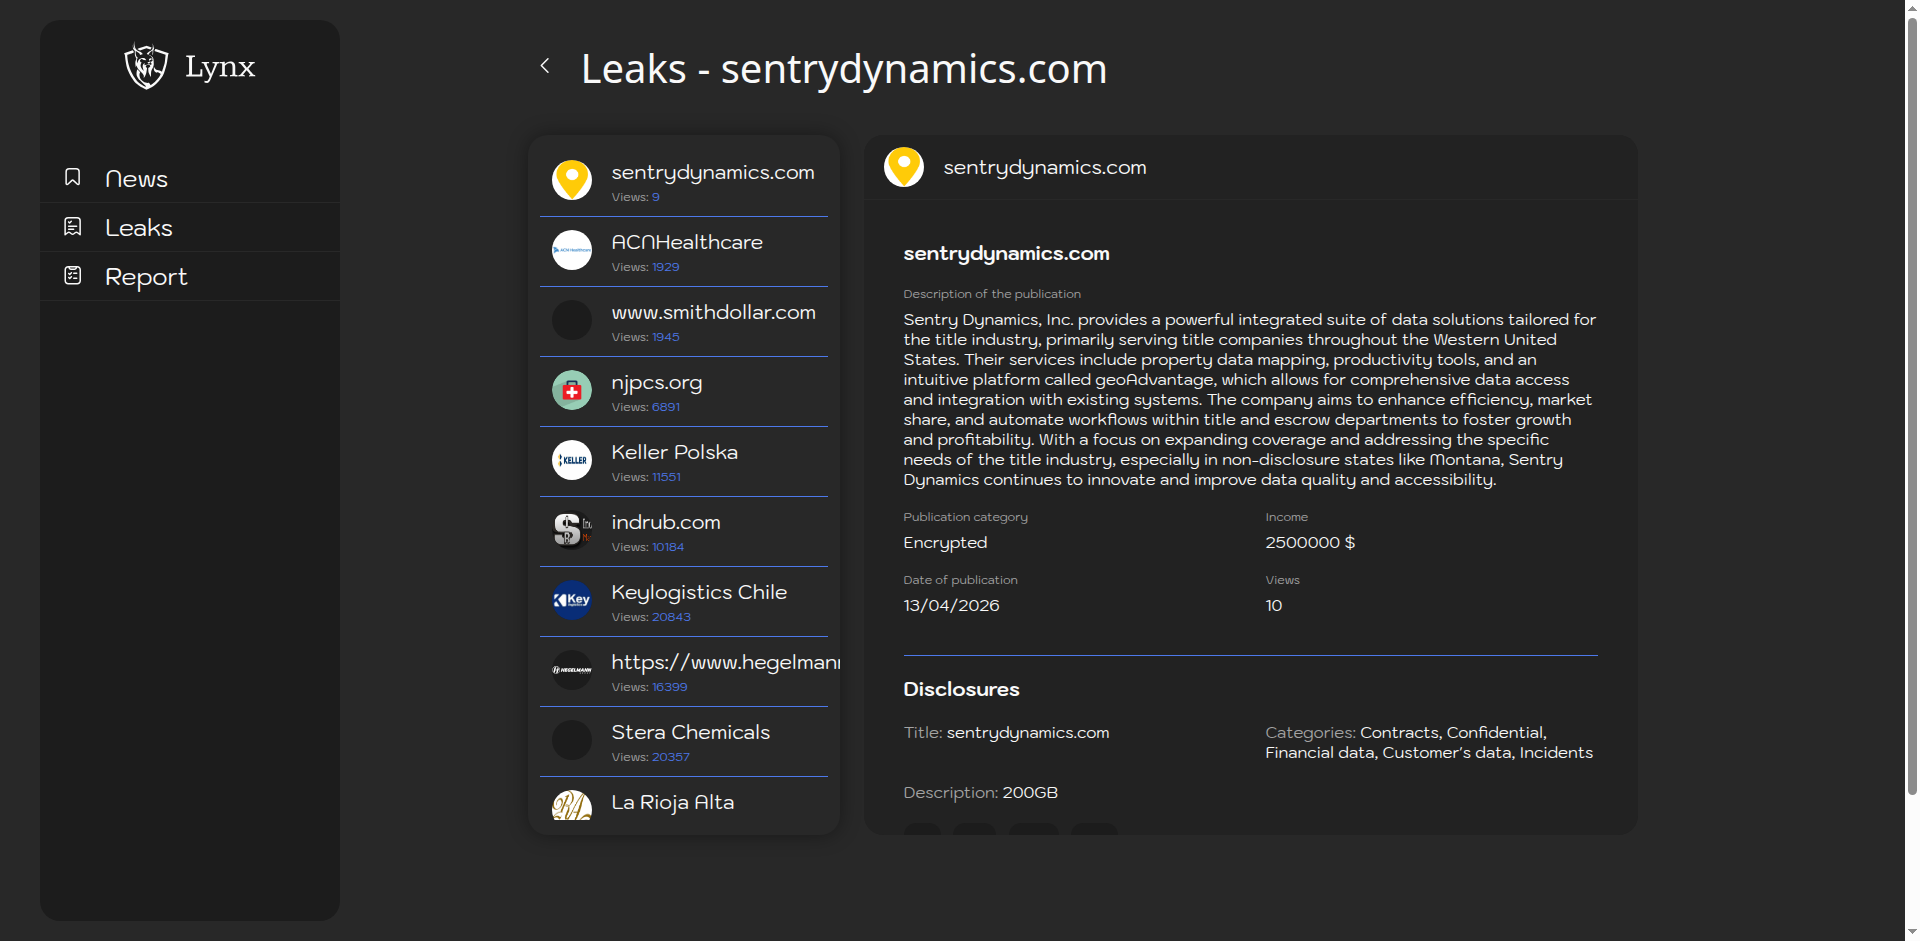Click 'Views: 10184' under indrub.com

tap(648, 547)
